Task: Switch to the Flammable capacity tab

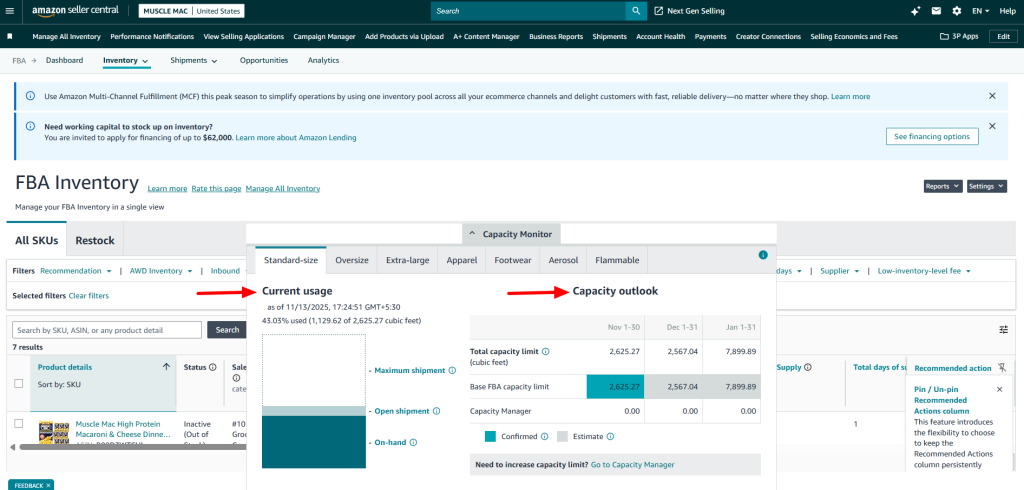Action: pyautogui.click(x=617, y=260)
